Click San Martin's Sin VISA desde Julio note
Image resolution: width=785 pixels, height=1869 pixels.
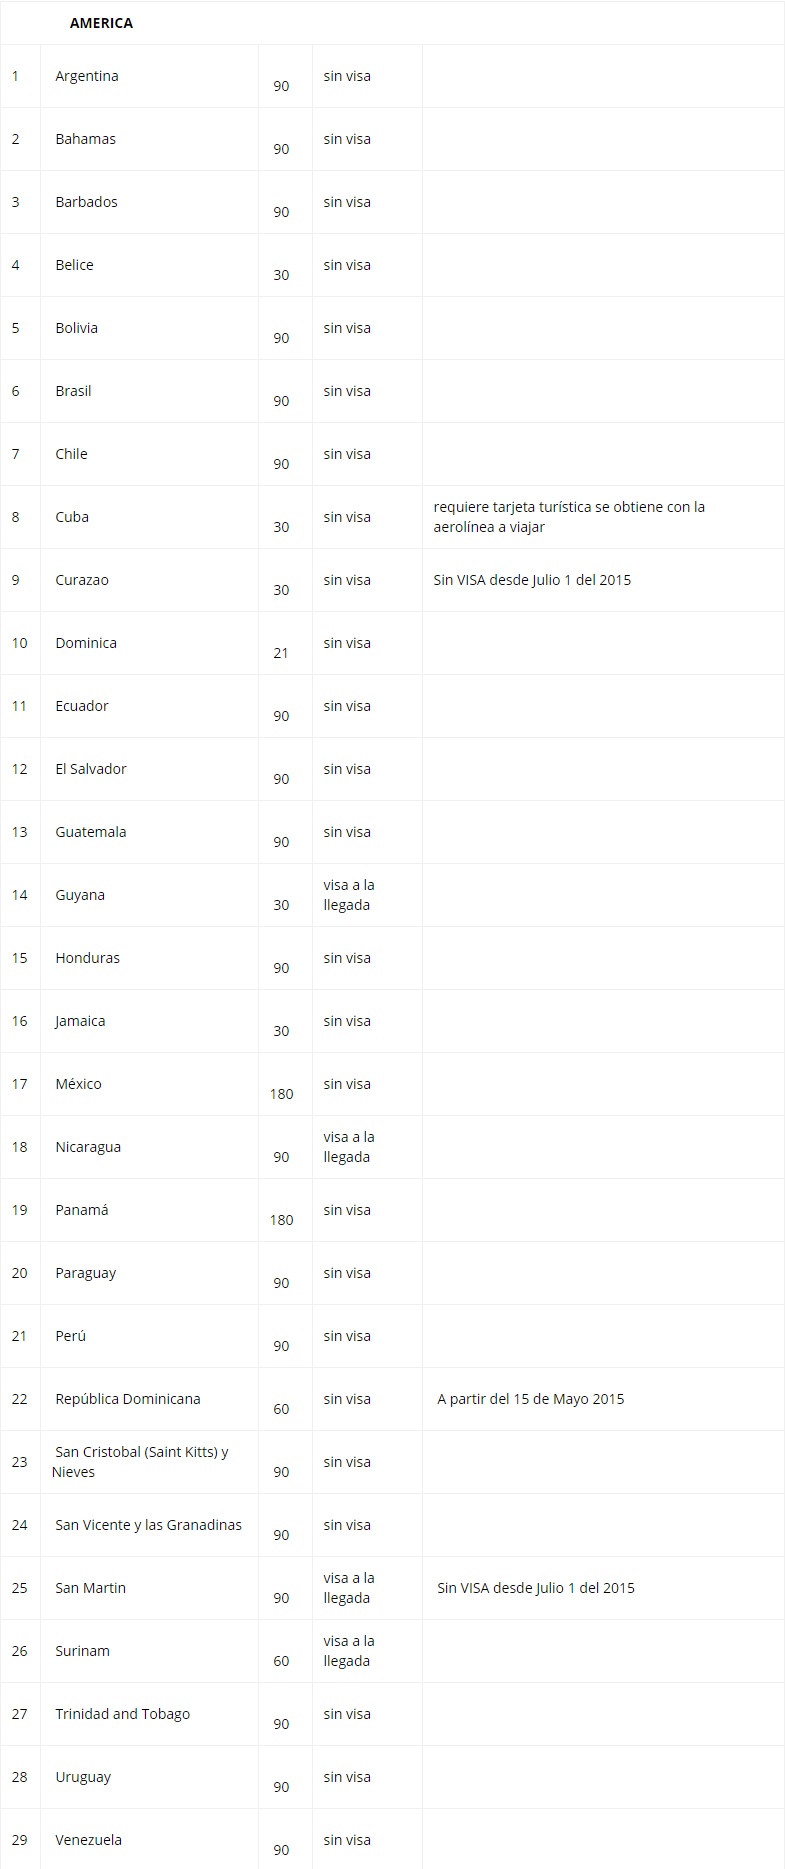click(536, 1588)
